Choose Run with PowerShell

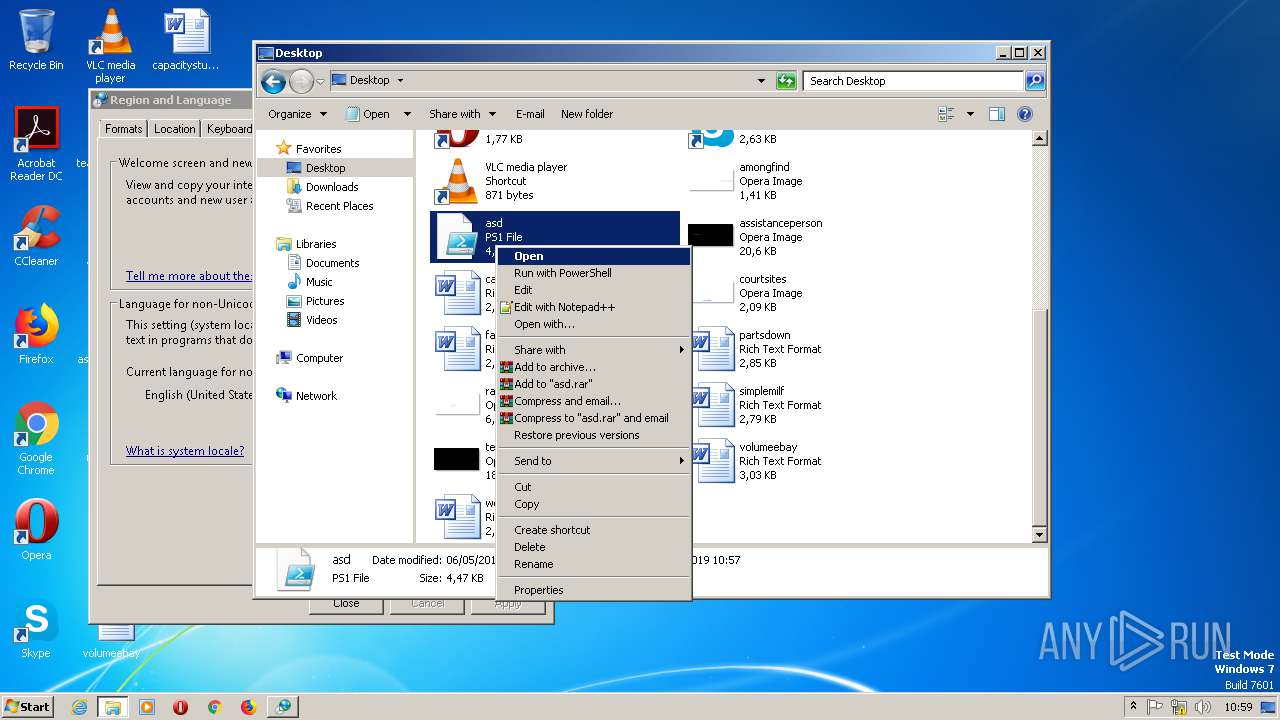click(594, 273)
